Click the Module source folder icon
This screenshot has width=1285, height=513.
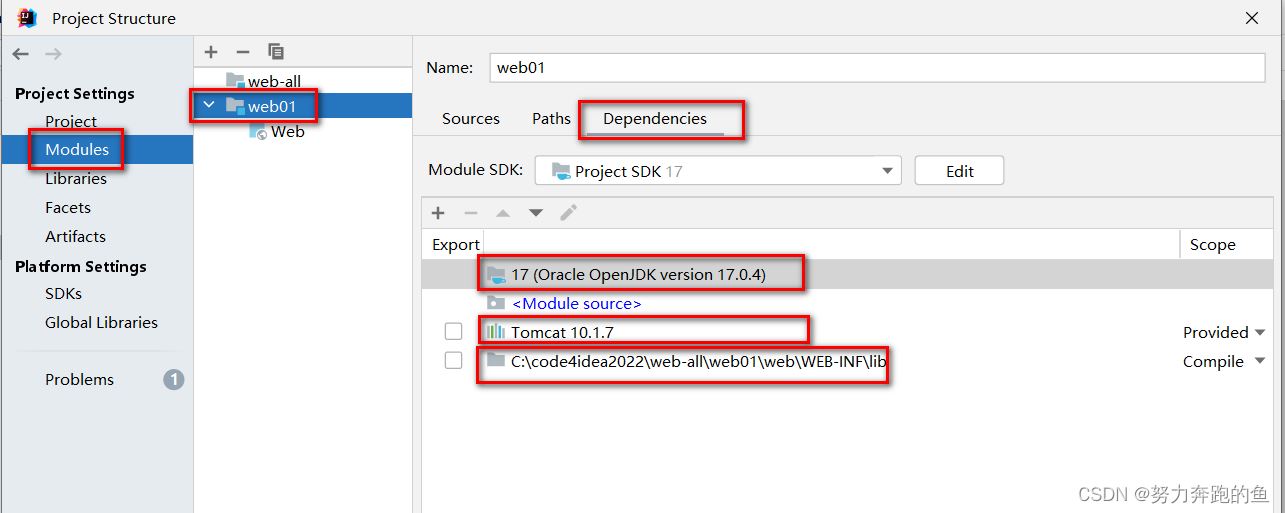[x=496, y=302]
